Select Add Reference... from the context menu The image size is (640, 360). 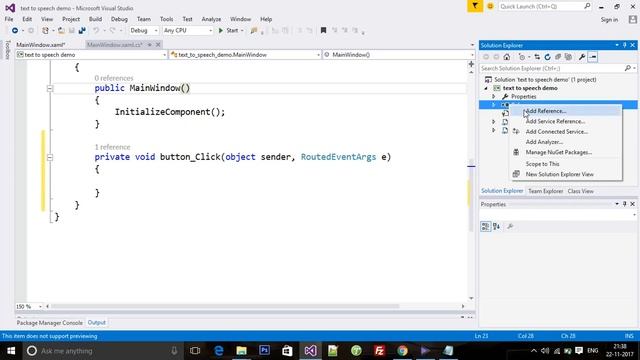click(566, 111)
